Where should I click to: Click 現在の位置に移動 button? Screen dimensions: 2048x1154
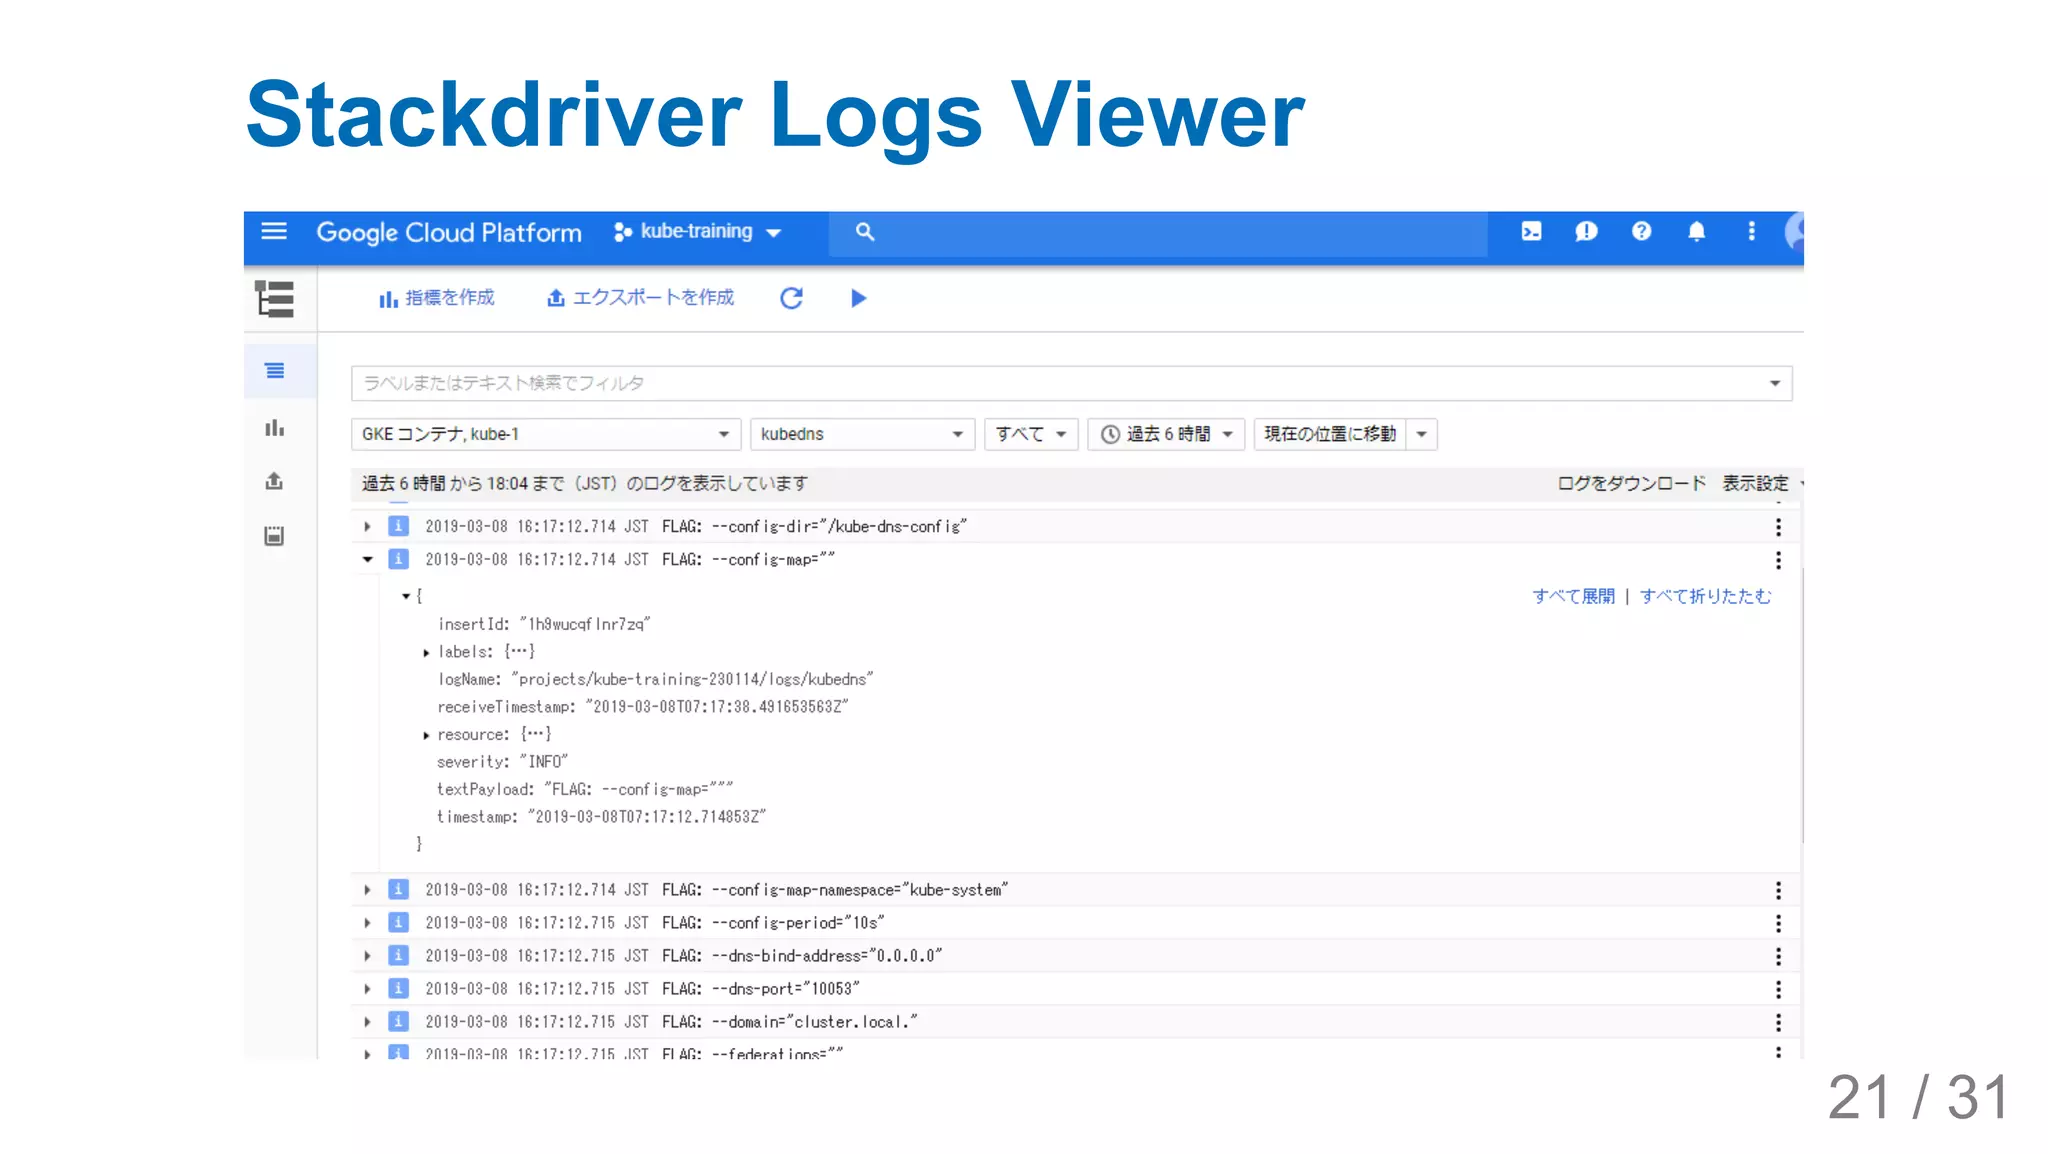tap(1330, 434)
